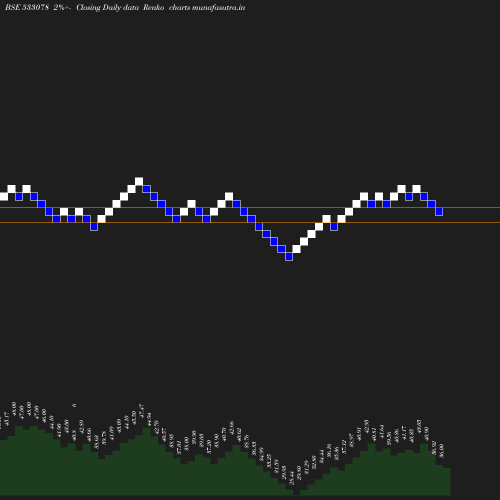The image size is (500, 500).
Task: Click the lowest blue Renko brick at the trough
Action: pos(289,257)
